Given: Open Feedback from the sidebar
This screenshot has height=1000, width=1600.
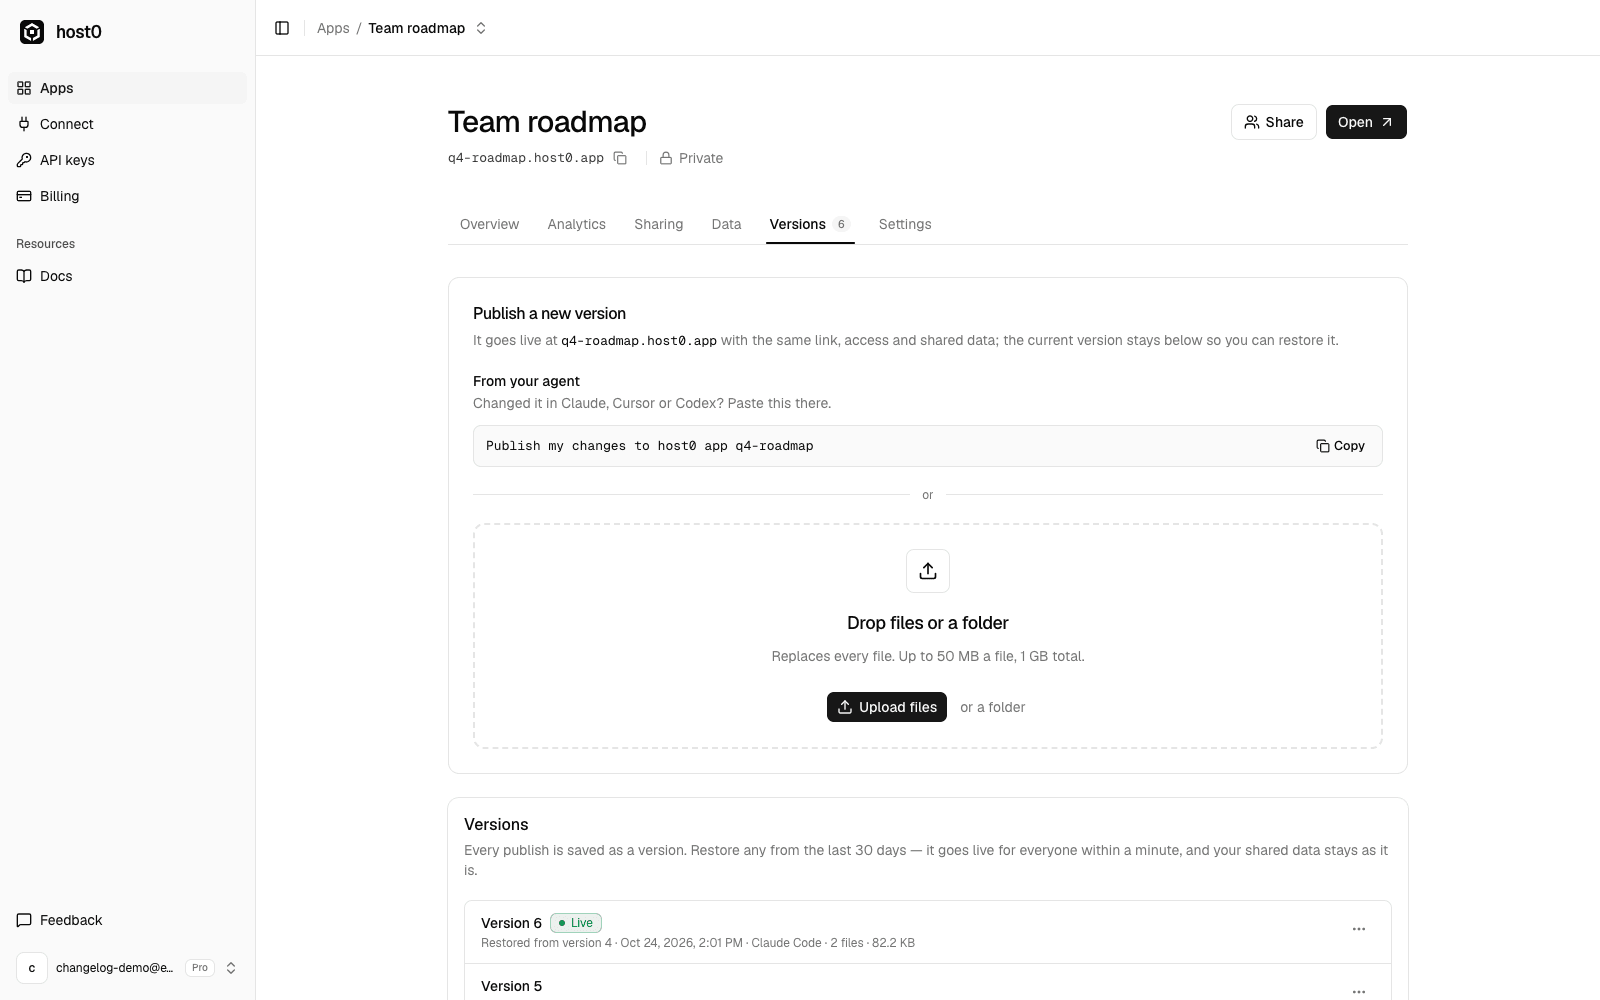Looking at the screenshot, I should (x=127, y=920).
